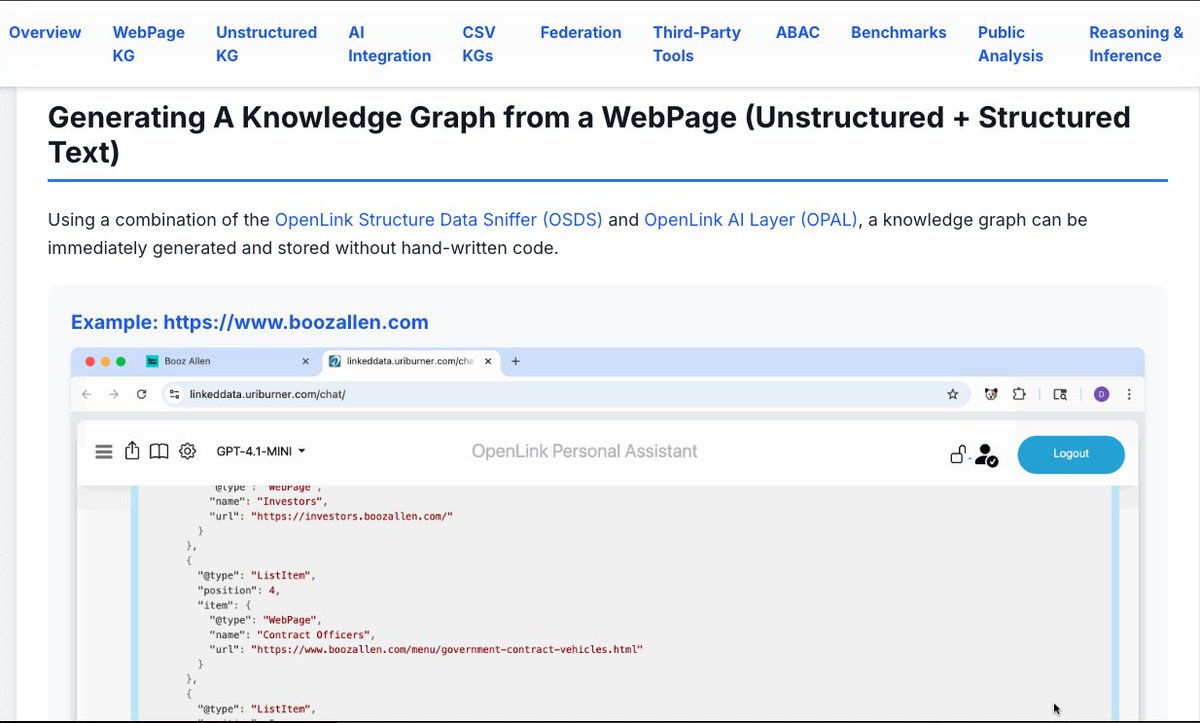Open the settings gear in the assistant toolbar
Viewport: 1200px width, 723px height.
pyautogui.click(x=187, y=452)
